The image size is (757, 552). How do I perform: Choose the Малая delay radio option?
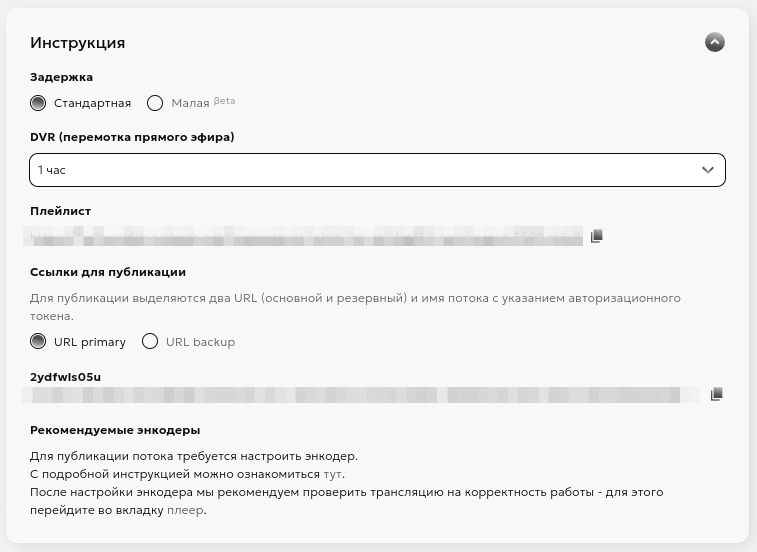[x=155, y=103]
